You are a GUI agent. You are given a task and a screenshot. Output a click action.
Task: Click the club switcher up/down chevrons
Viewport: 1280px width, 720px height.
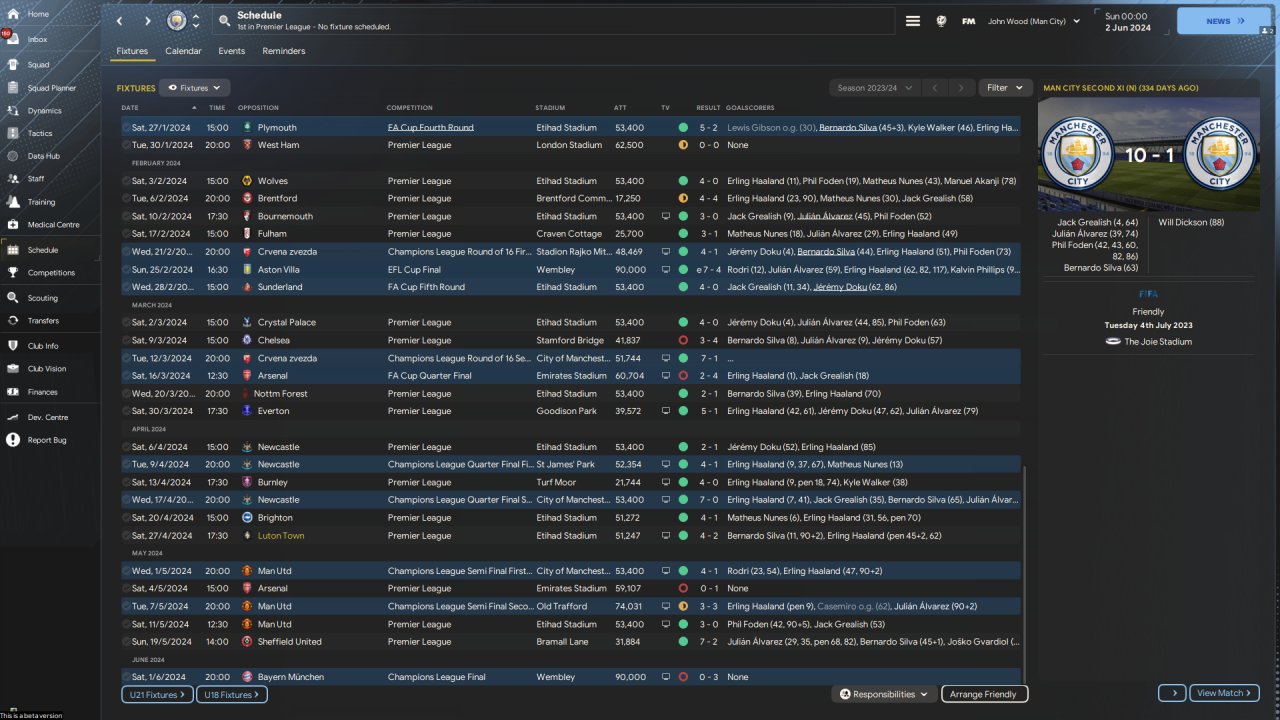(197, 21)
